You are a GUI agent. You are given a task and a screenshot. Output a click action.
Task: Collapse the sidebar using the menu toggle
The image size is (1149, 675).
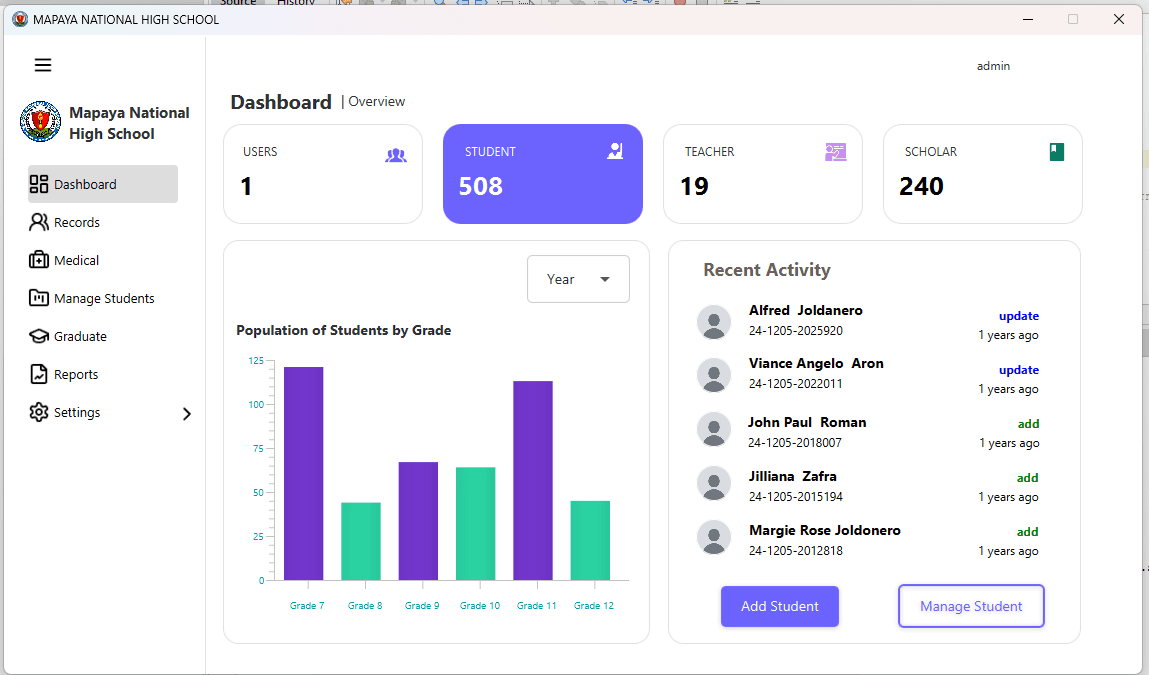(x=42, y=64)
